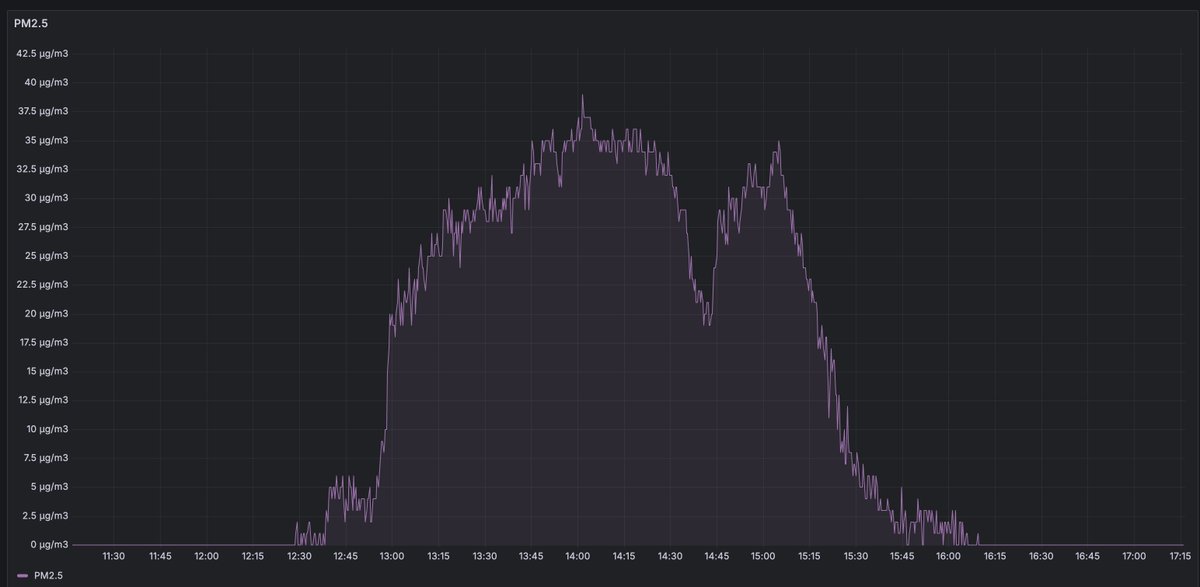Click the 13:30 time axis label
Image resolution: width=1200 pixels, height=587 pixels.
point(485,556)
